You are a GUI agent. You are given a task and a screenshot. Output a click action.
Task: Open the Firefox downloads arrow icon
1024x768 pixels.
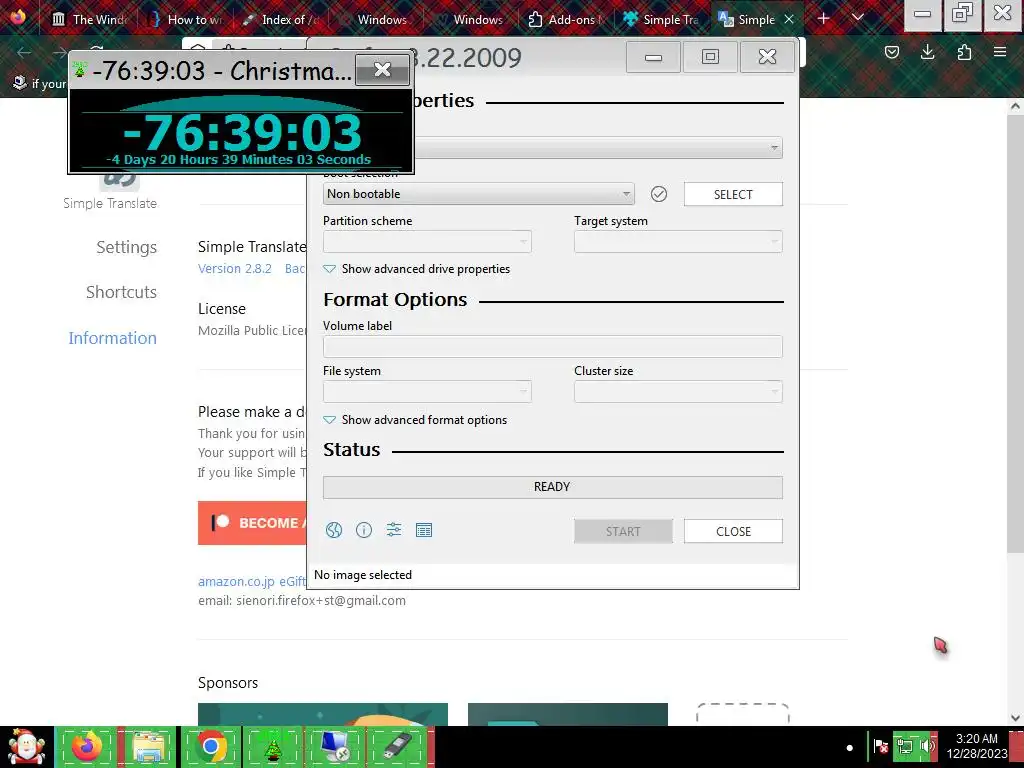tap(927, 52)
